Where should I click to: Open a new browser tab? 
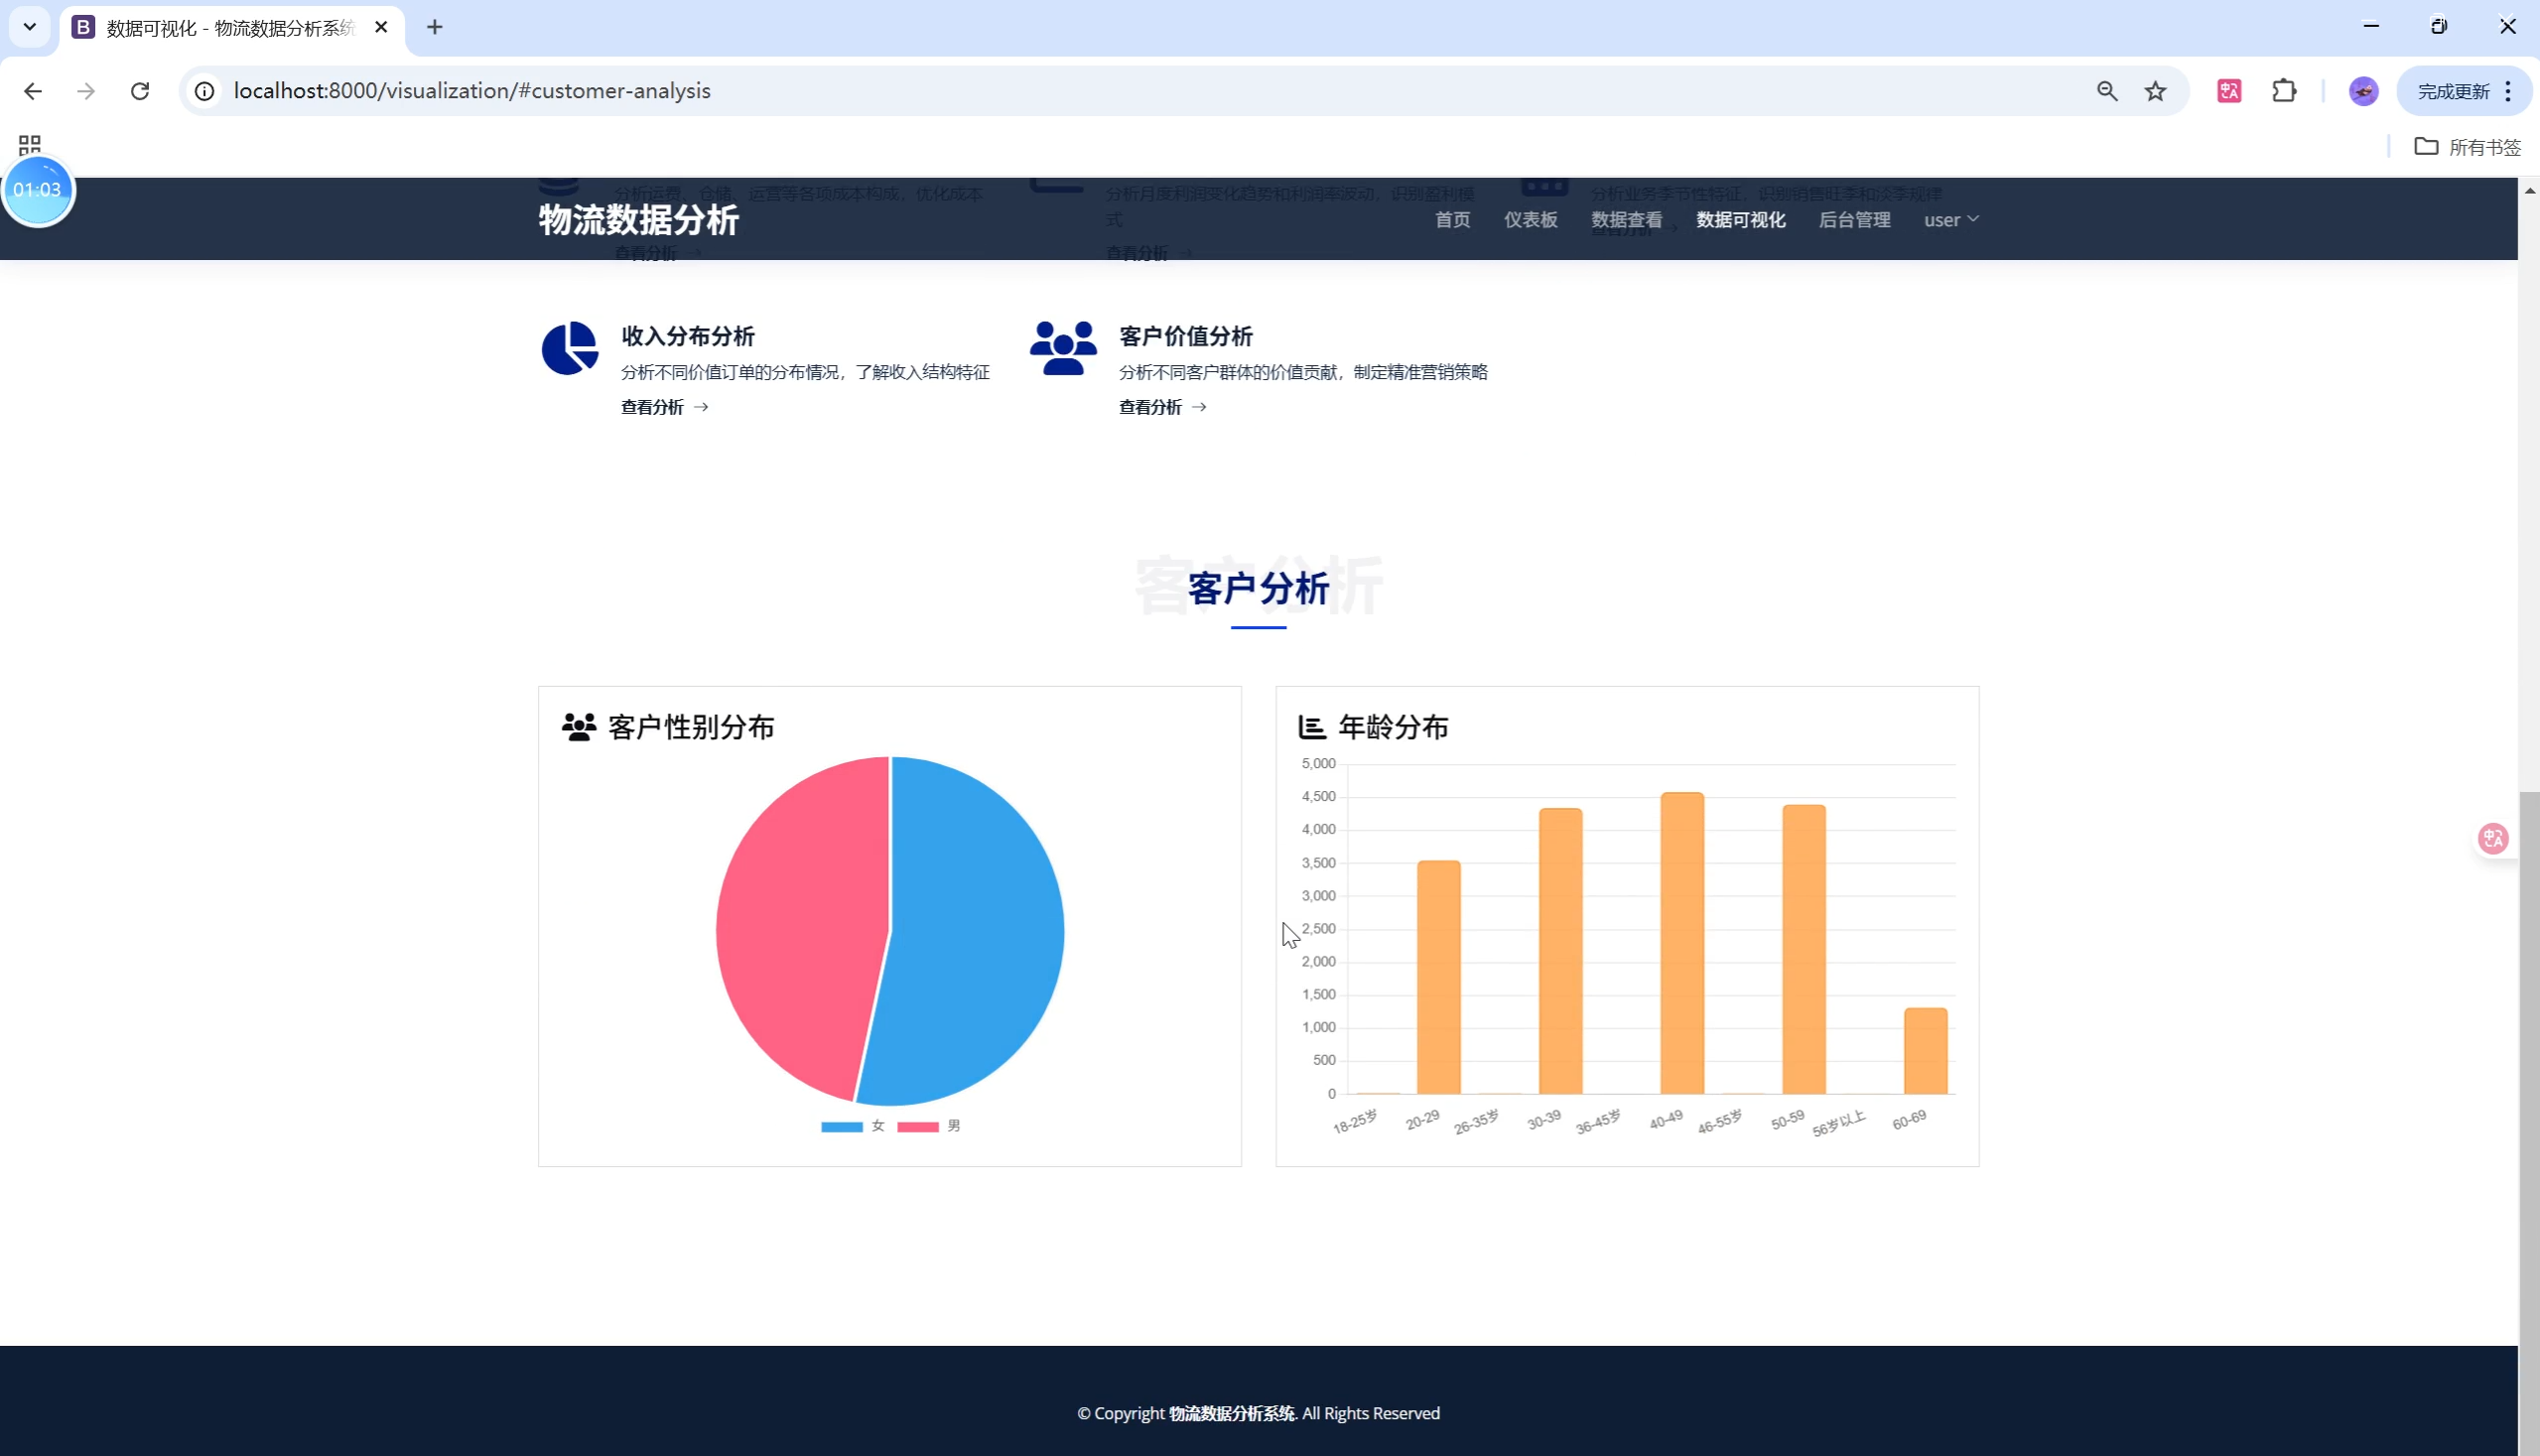tap(435, 28)
